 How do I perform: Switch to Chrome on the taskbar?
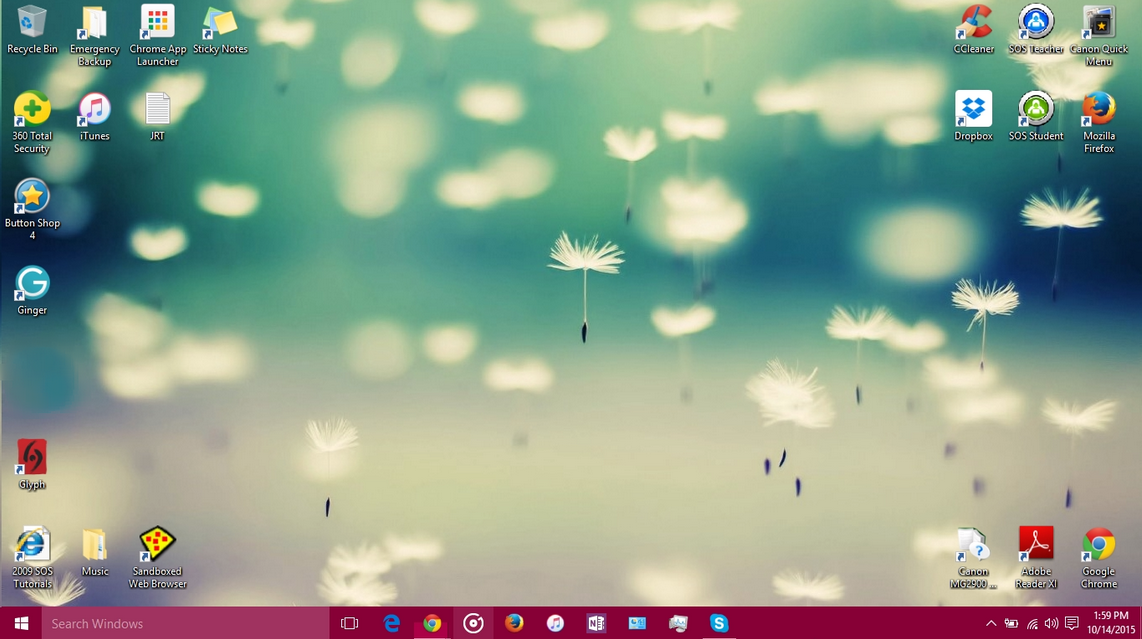pos(432,624)
